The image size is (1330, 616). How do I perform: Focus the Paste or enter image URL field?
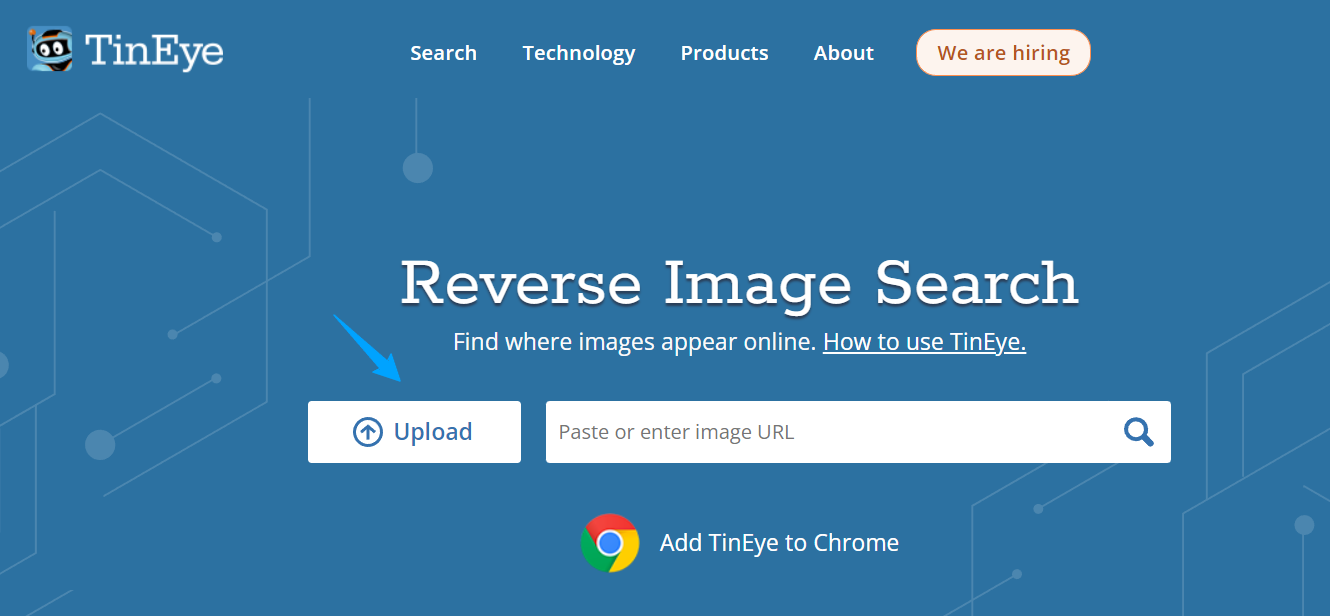click(x=800, y=432)
